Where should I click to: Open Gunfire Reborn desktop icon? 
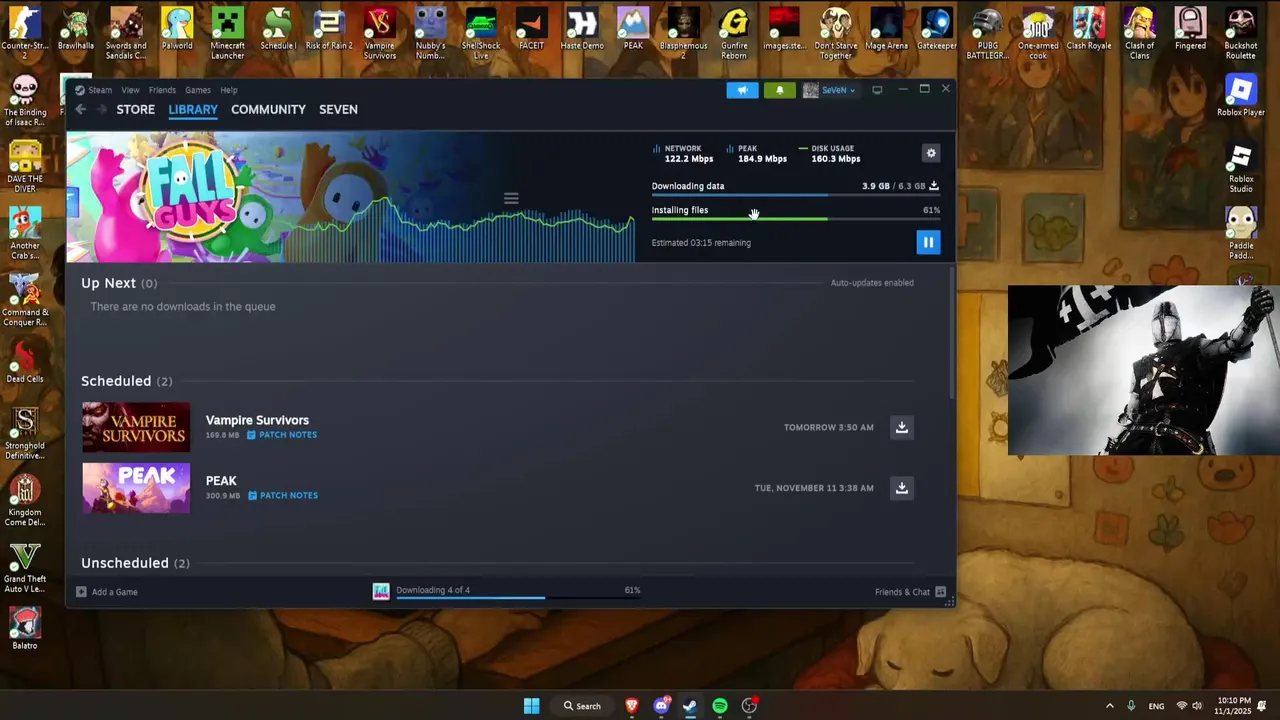pyautogui.click(x=734, y=32)
